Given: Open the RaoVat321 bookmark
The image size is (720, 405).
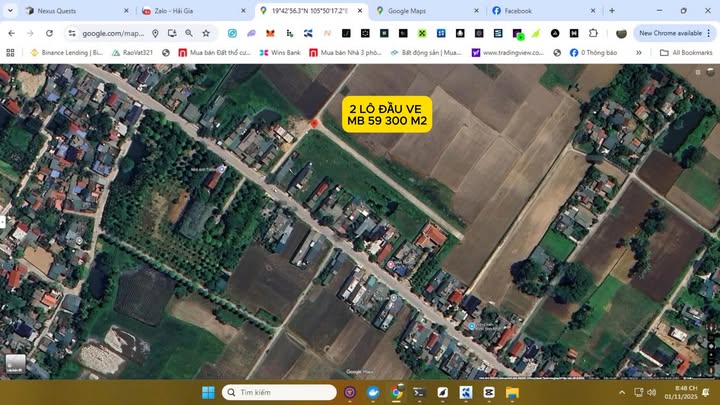Looking at the screenshot, I should tap(133, 53).
